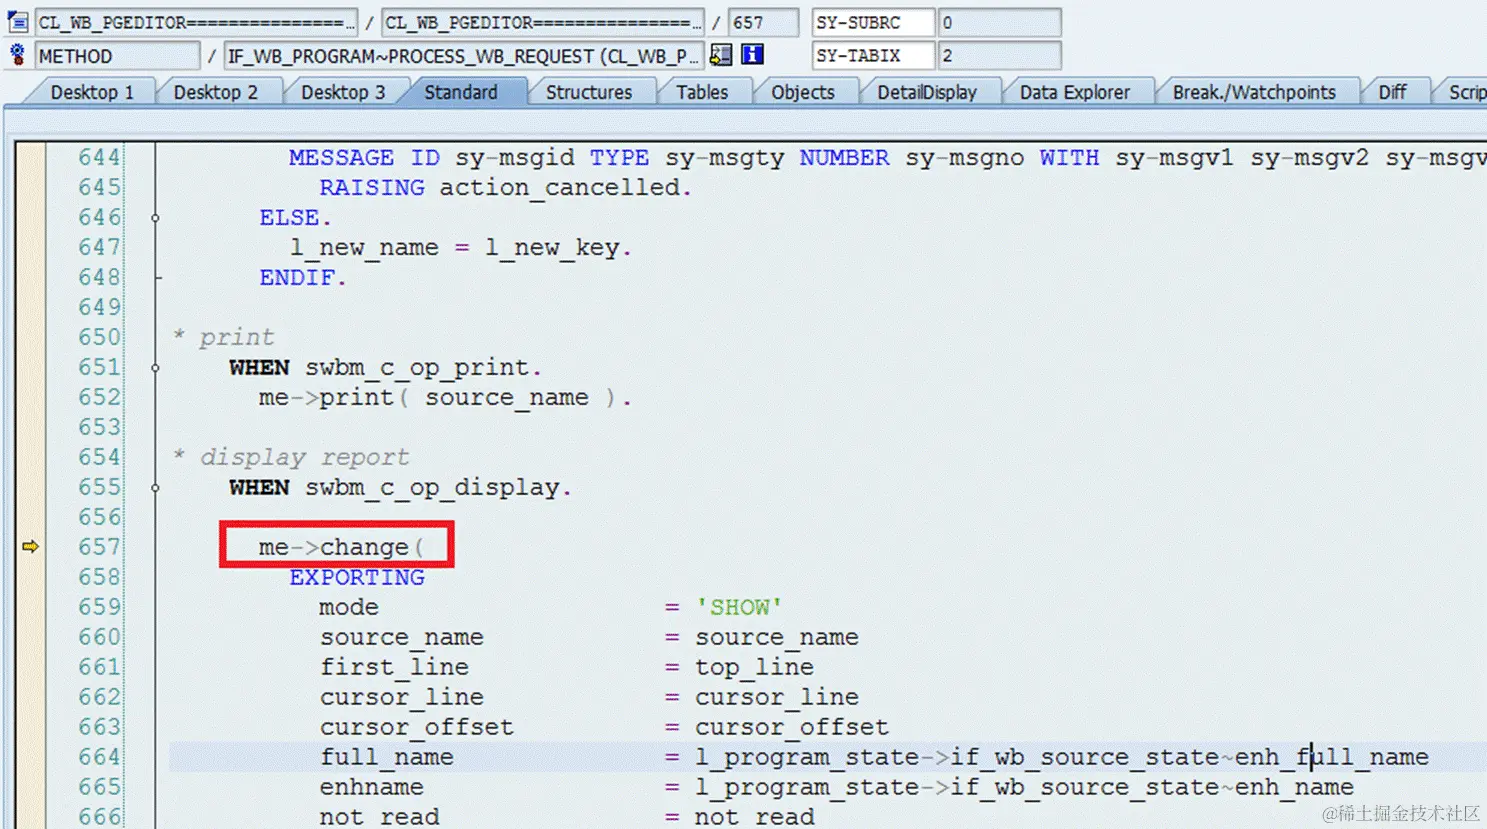Click the first CL_WB_PGEDITOR program field
The width and height of the screenshot is (1487, 829).
tap(196, 22)
